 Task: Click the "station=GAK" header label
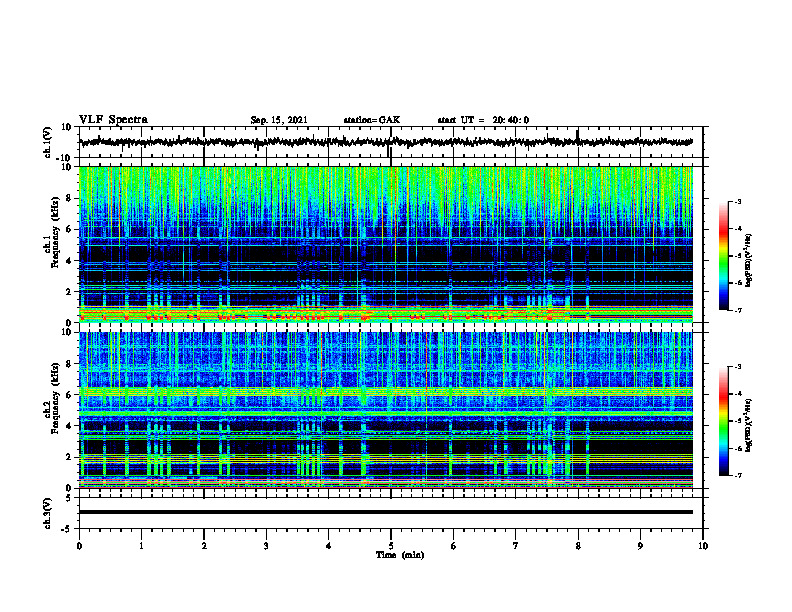point(372,120)
